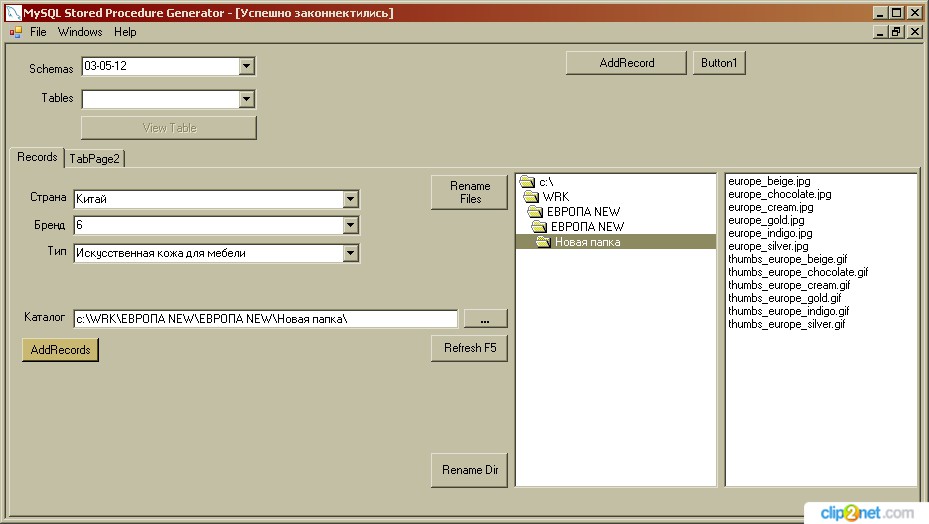This screenshot has height=524, width=929.
Task: Open the Windows menu
Action: coord(80,32)
